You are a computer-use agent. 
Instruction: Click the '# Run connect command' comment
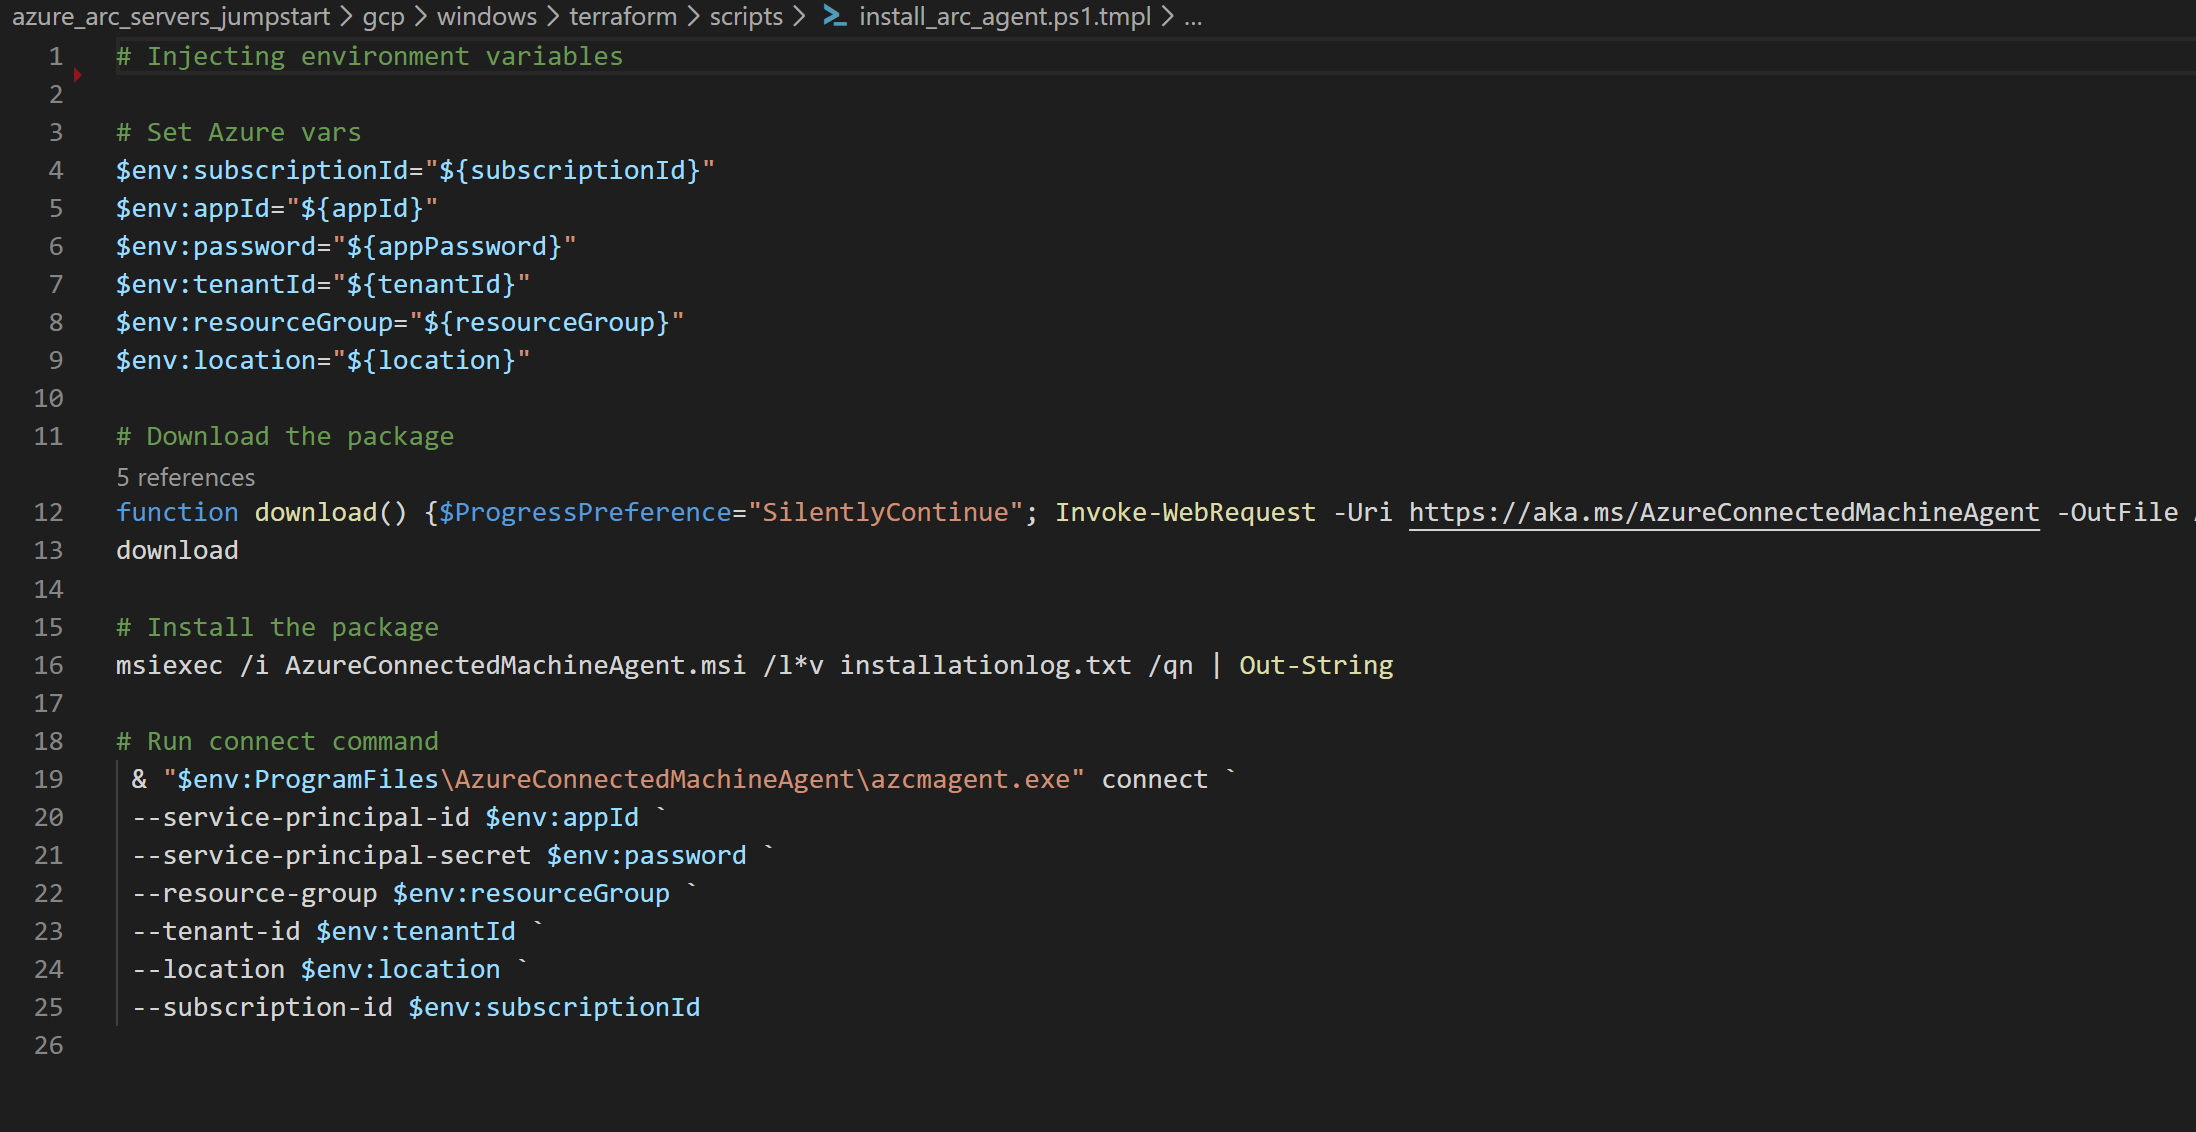(x=277, y=741)
